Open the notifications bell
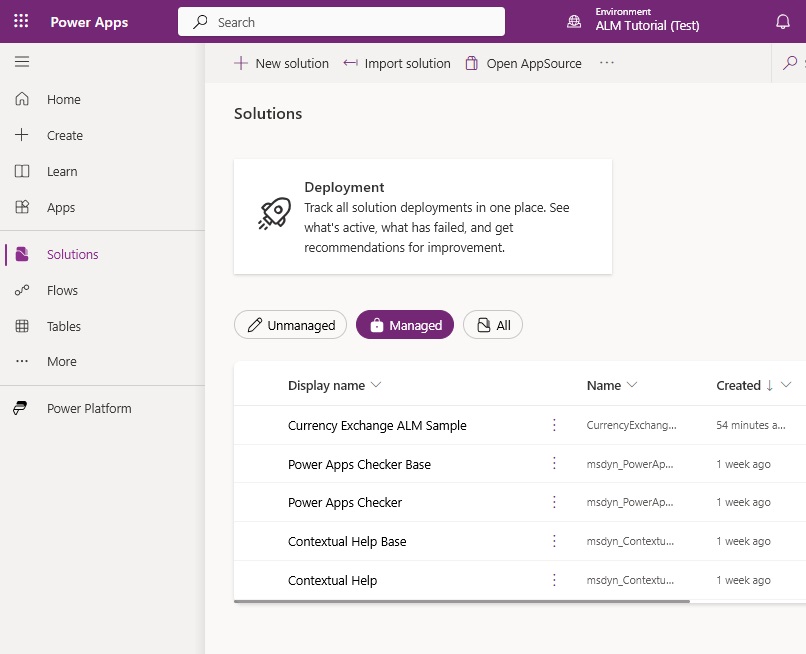Viewport: 806px width, 654px height. coord(782,22)
